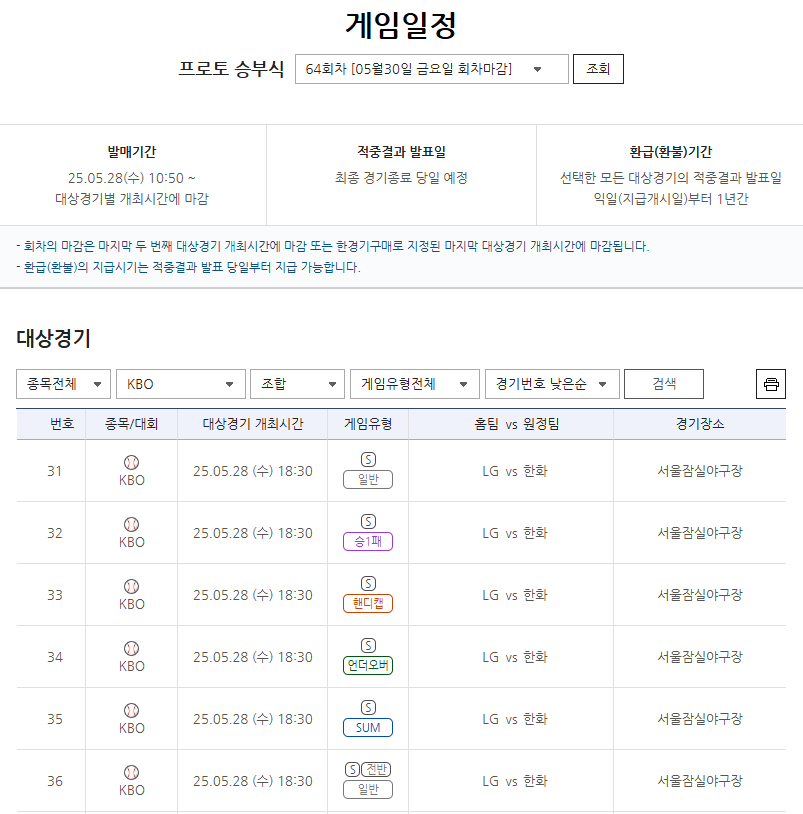This screenshot has width=803, height=814.
Task: Click the 핸디캡 badge on game 33
Action: (367, 603)
